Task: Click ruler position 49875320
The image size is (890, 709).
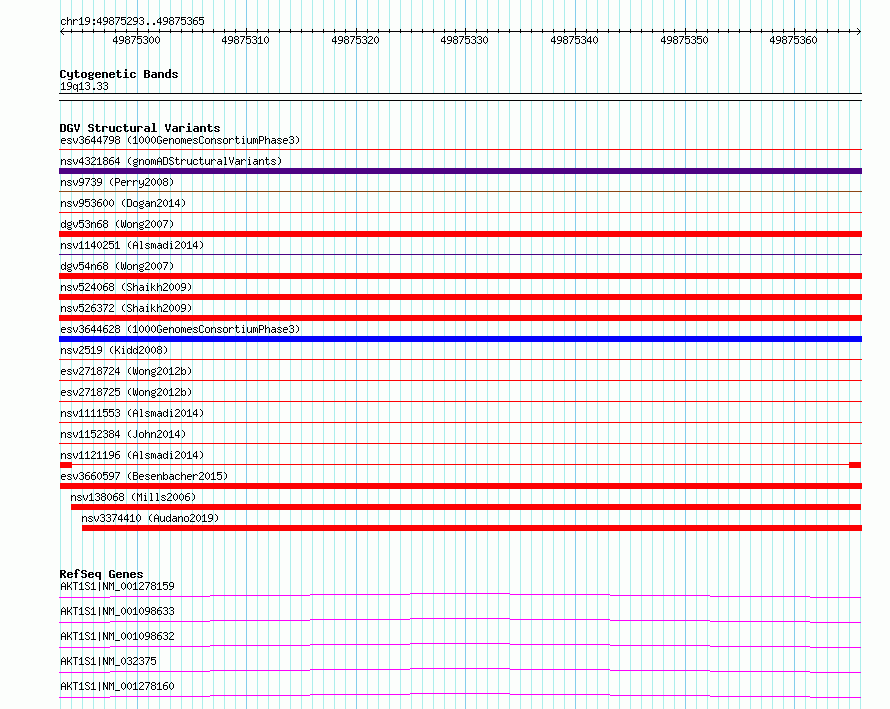Action: tap(355, 40)
